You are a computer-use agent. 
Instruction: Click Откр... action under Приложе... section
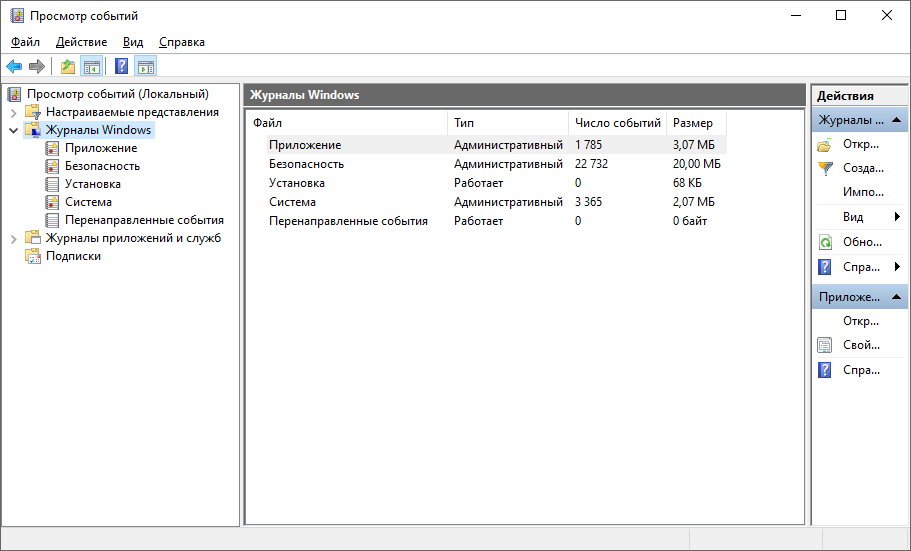pyautogui.click(x=861, y=321)
